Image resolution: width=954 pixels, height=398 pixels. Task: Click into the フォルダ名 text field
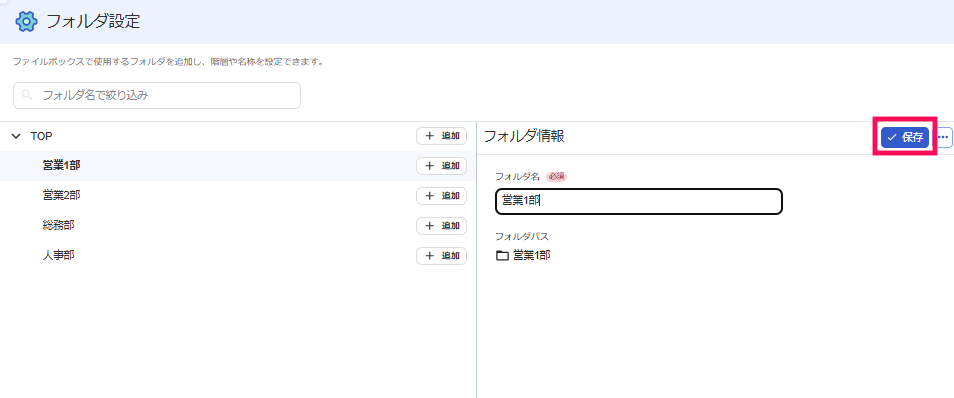[x=639, y=201]
